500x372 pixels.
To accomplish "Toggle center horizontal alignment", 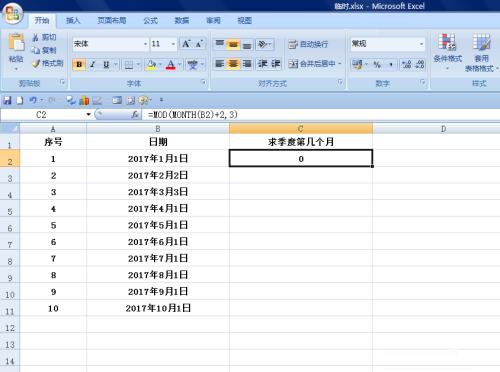I will click(x=233, y=64).
